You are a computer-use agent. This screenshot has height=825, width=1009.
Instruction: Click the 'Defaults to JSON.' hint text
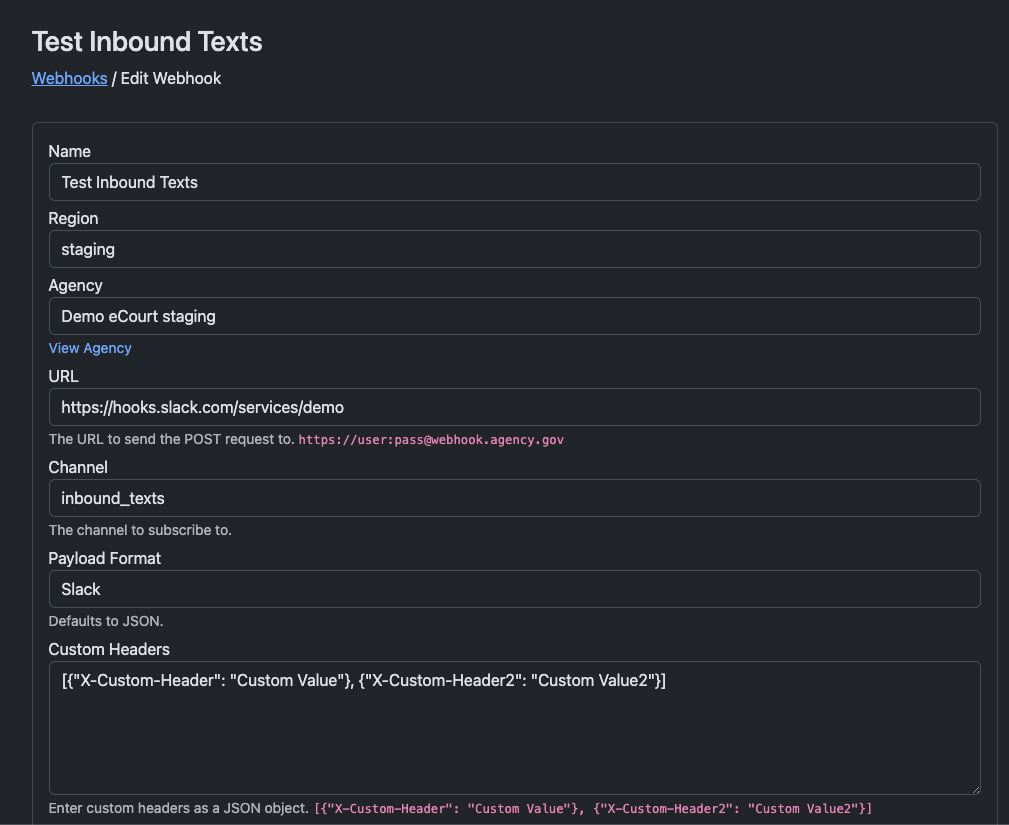coord(106,621)
